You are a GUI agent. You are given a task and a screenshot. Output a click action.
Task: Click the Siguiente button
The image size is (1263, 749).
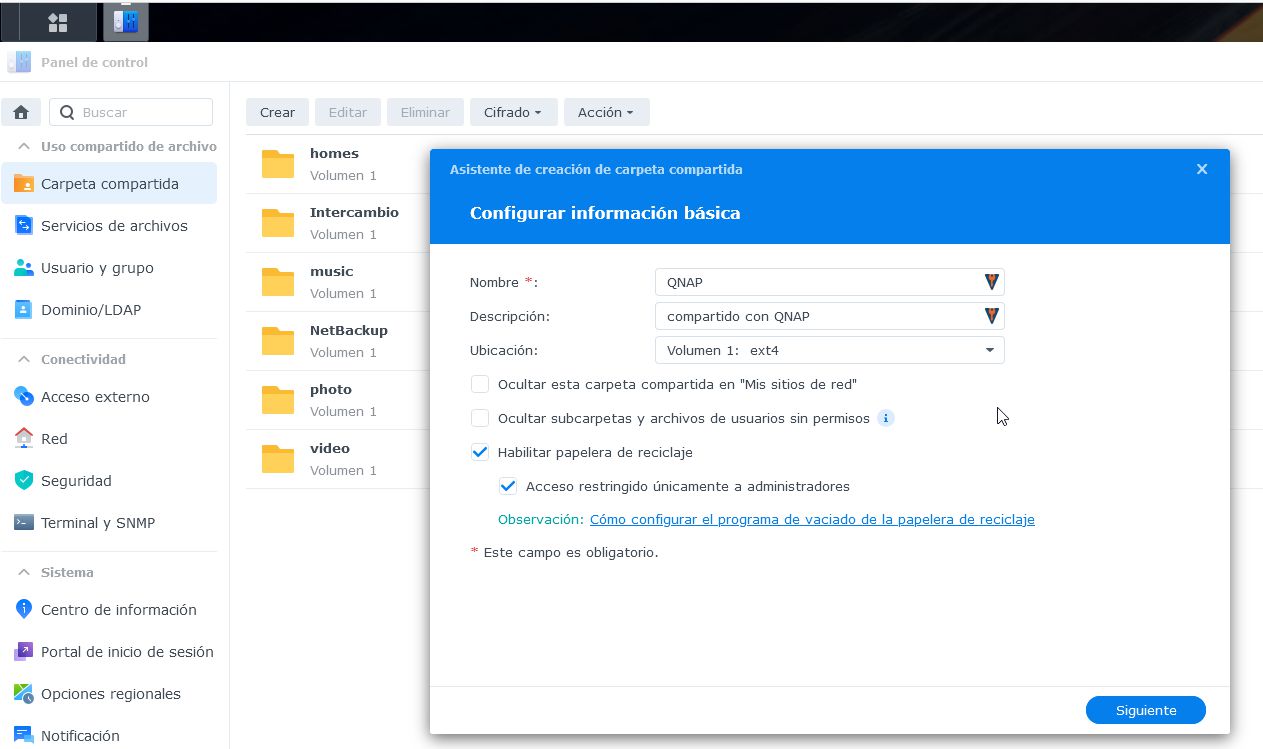(x=1145, y=710)
